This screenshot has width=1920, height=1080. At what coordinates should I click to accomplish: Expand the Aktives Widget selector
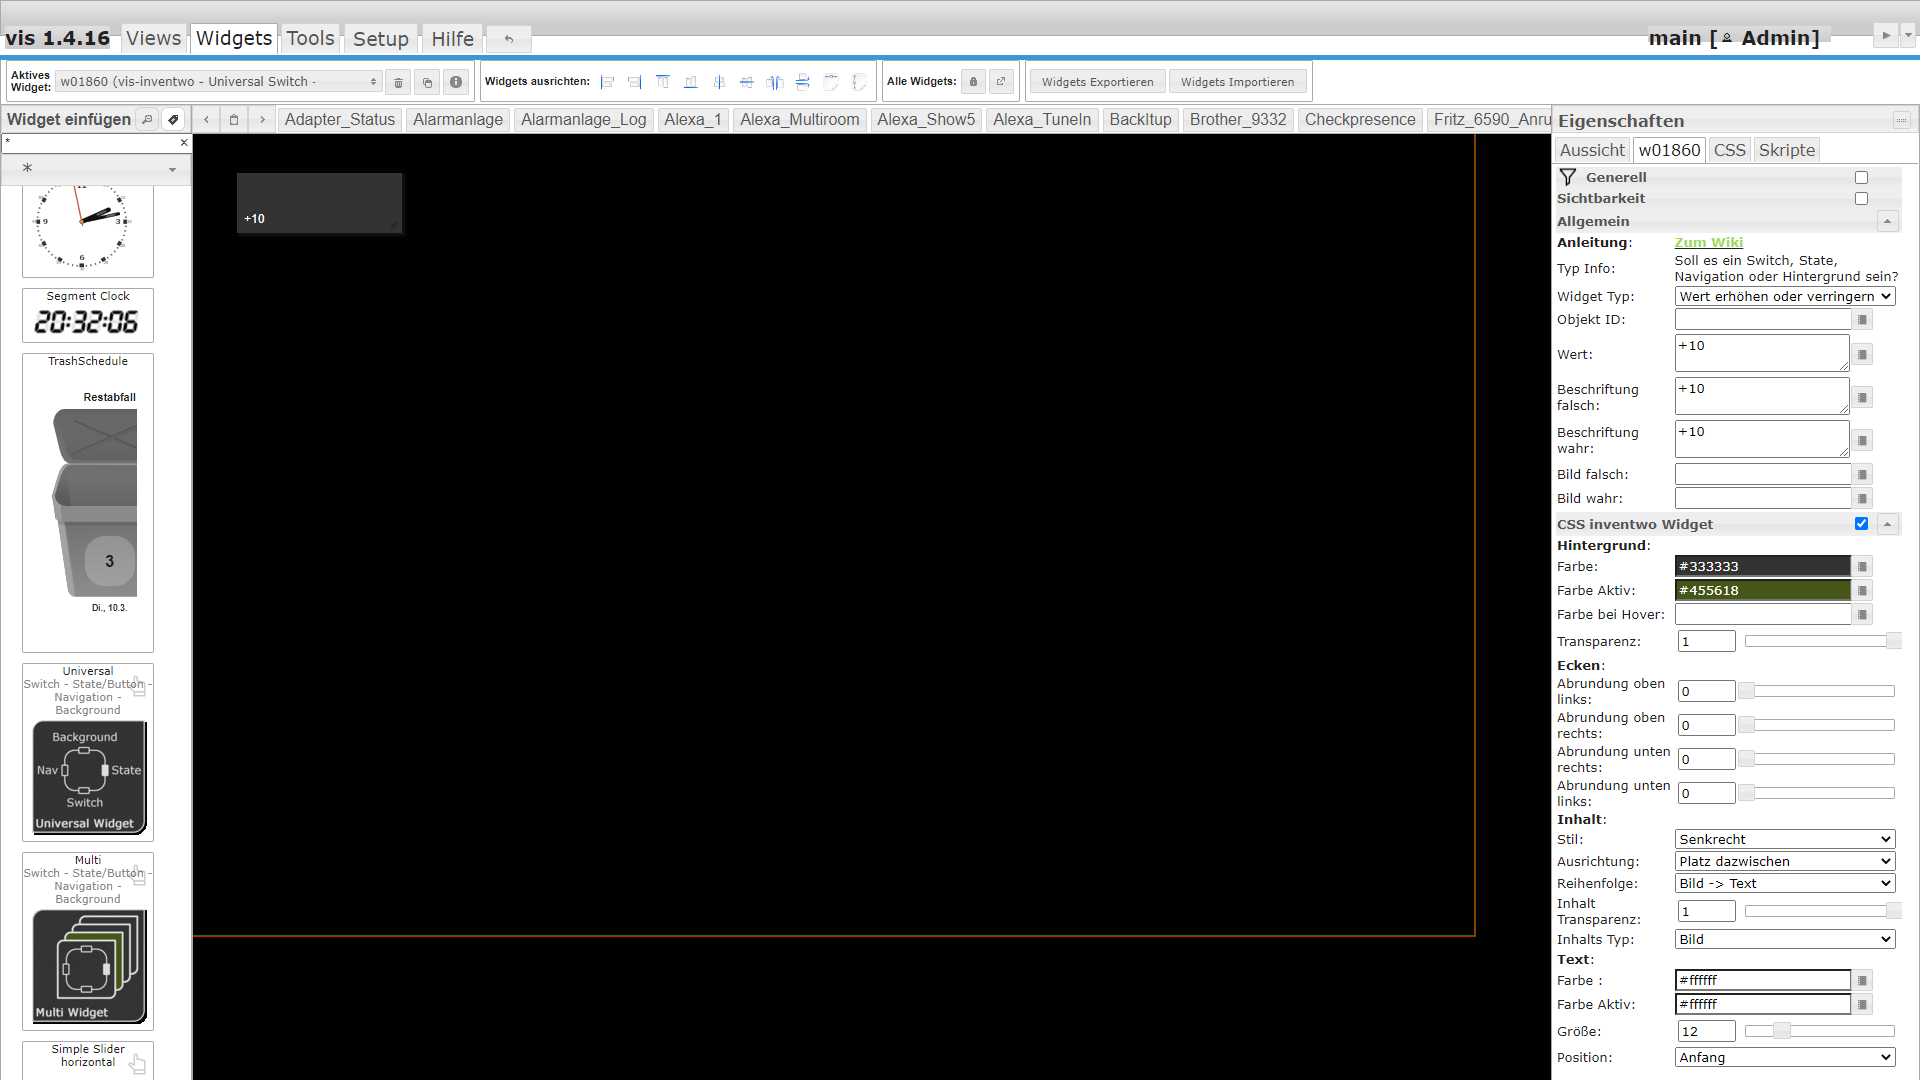pyautogui.click(x=219, y=82)
